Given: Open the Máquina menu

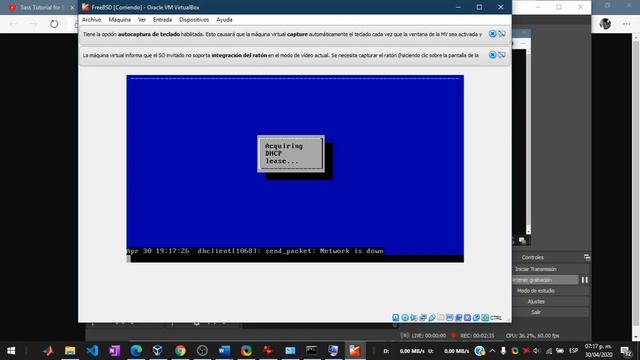Looking at the screenshot, I should 120,20.
